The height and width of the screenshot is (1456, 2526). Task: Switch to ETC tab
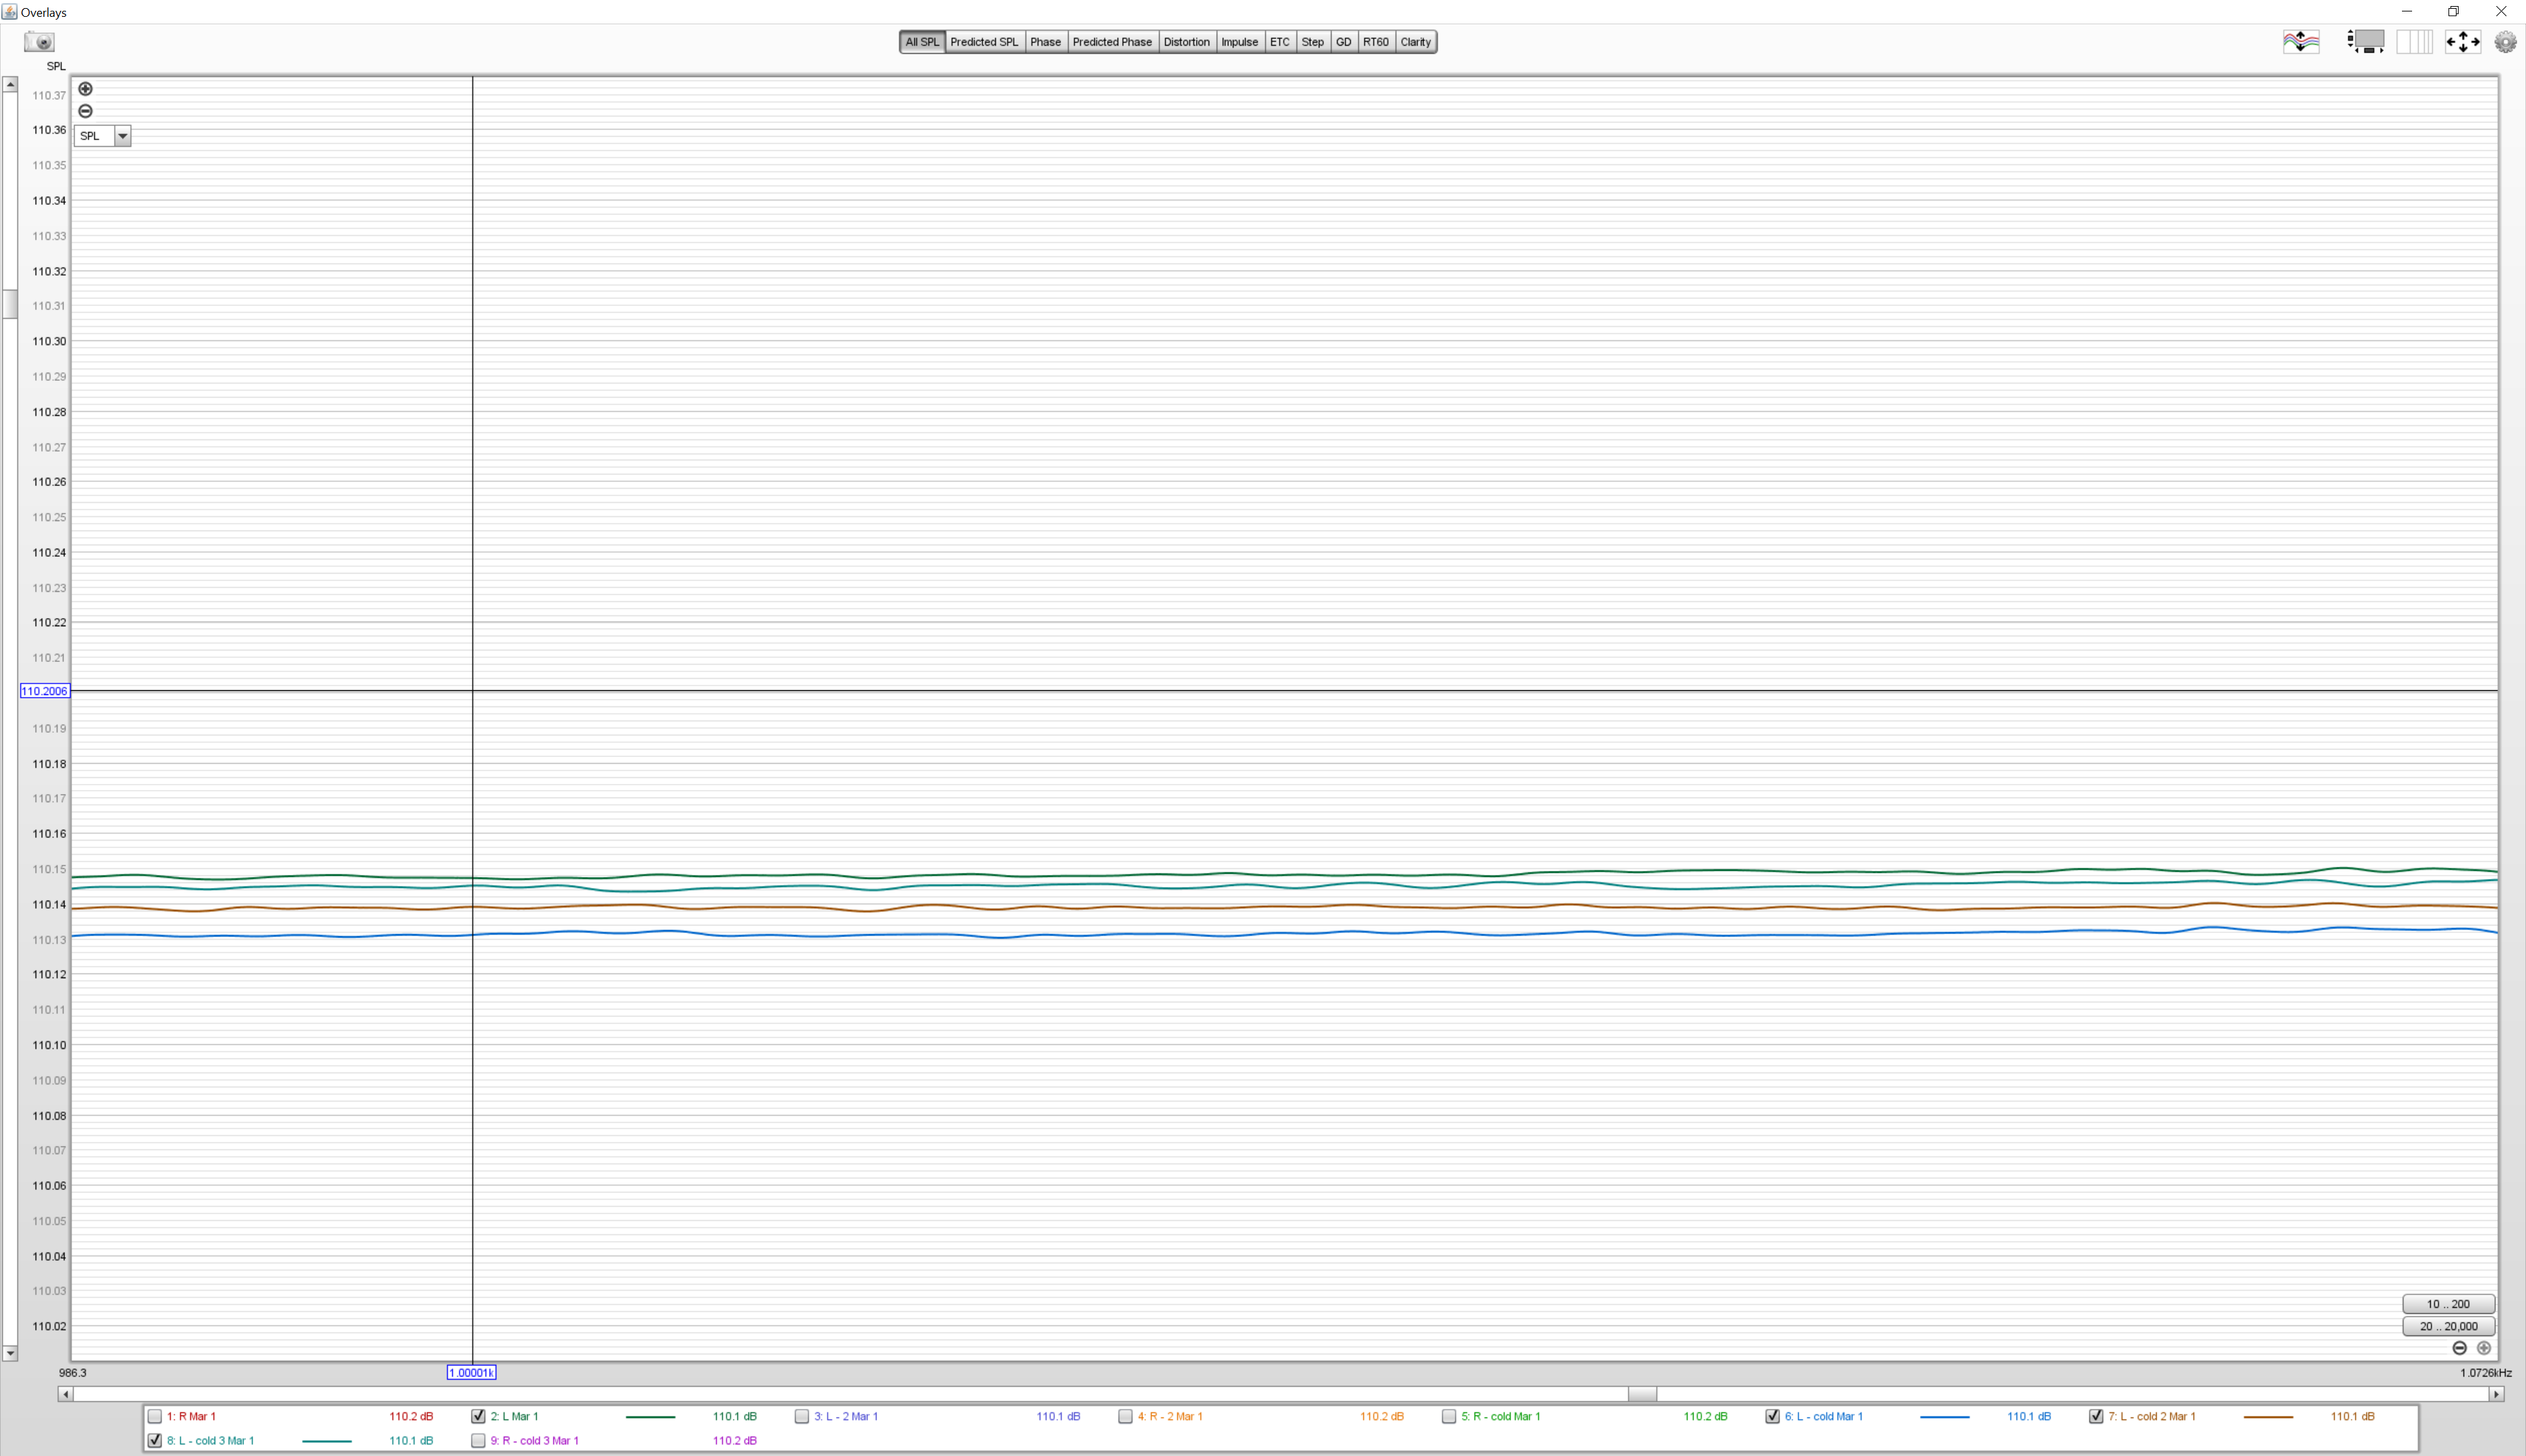pyautogui.click(x=1280, y=42)
